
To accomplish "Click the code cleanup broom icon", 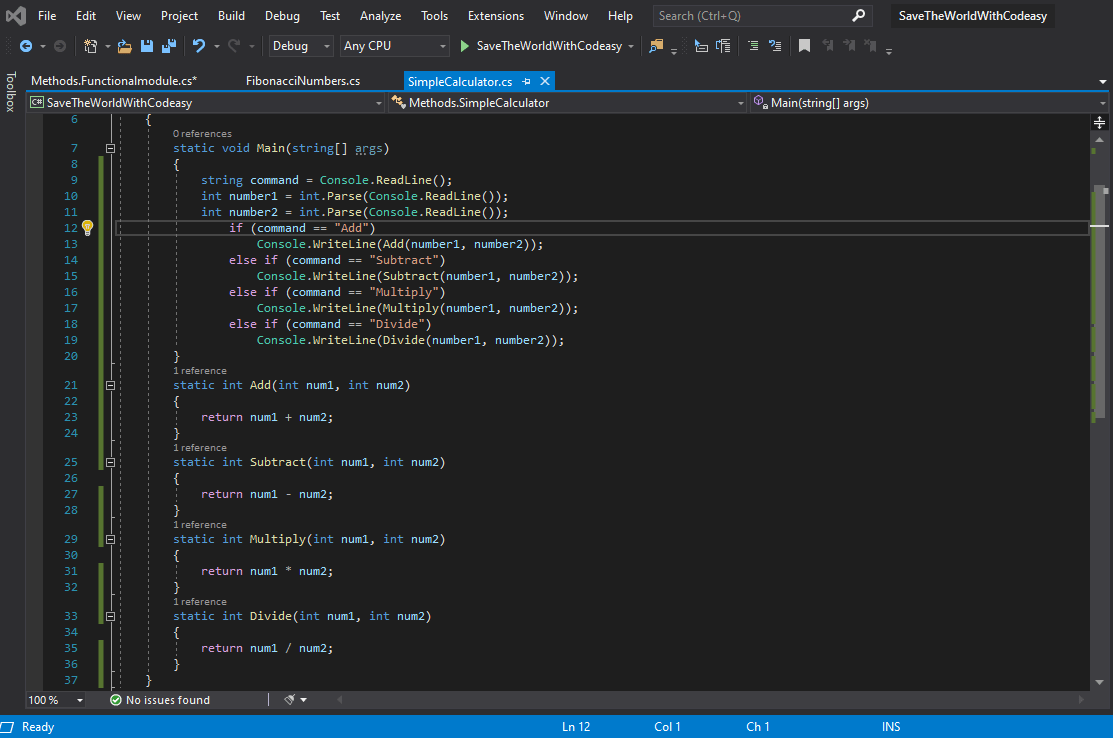I will (290, 700).
